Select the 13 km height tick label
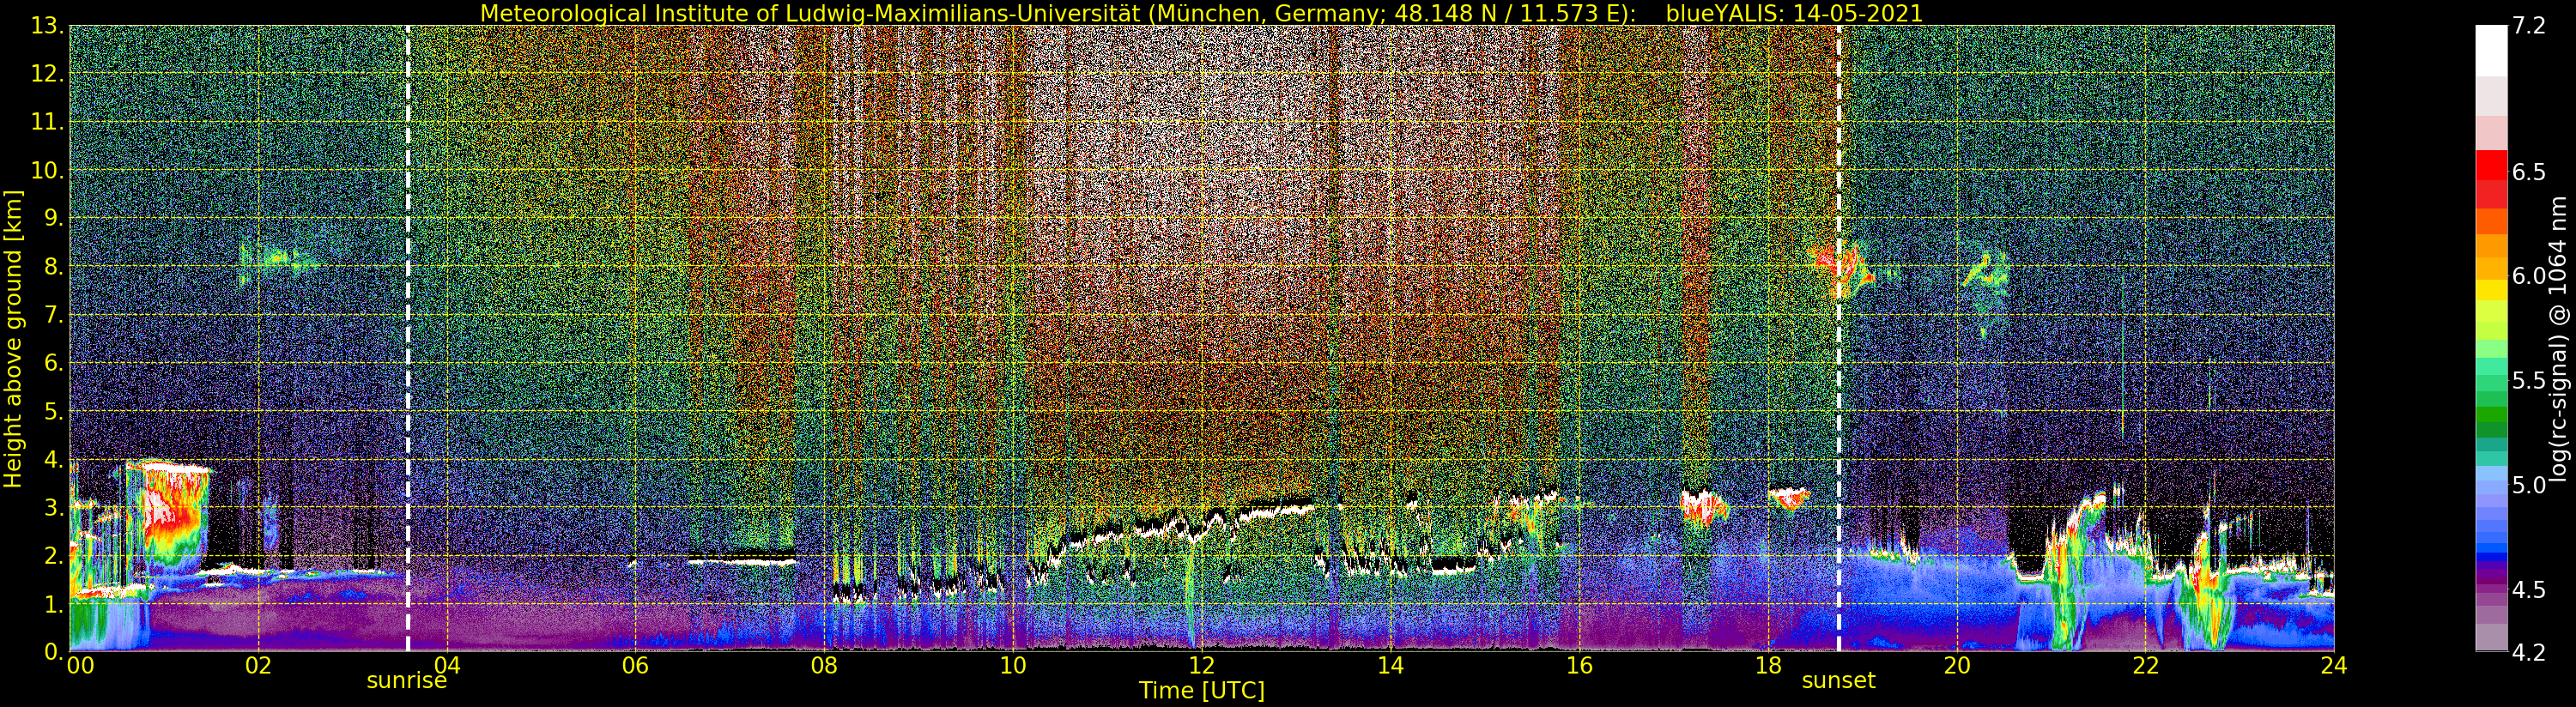 (x=46, y=26)
